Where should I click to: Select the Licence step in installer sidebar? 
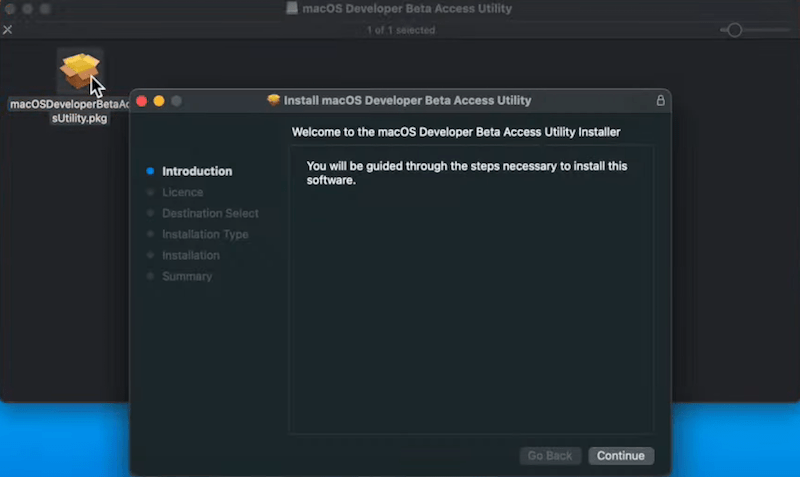tap(182, 192)
